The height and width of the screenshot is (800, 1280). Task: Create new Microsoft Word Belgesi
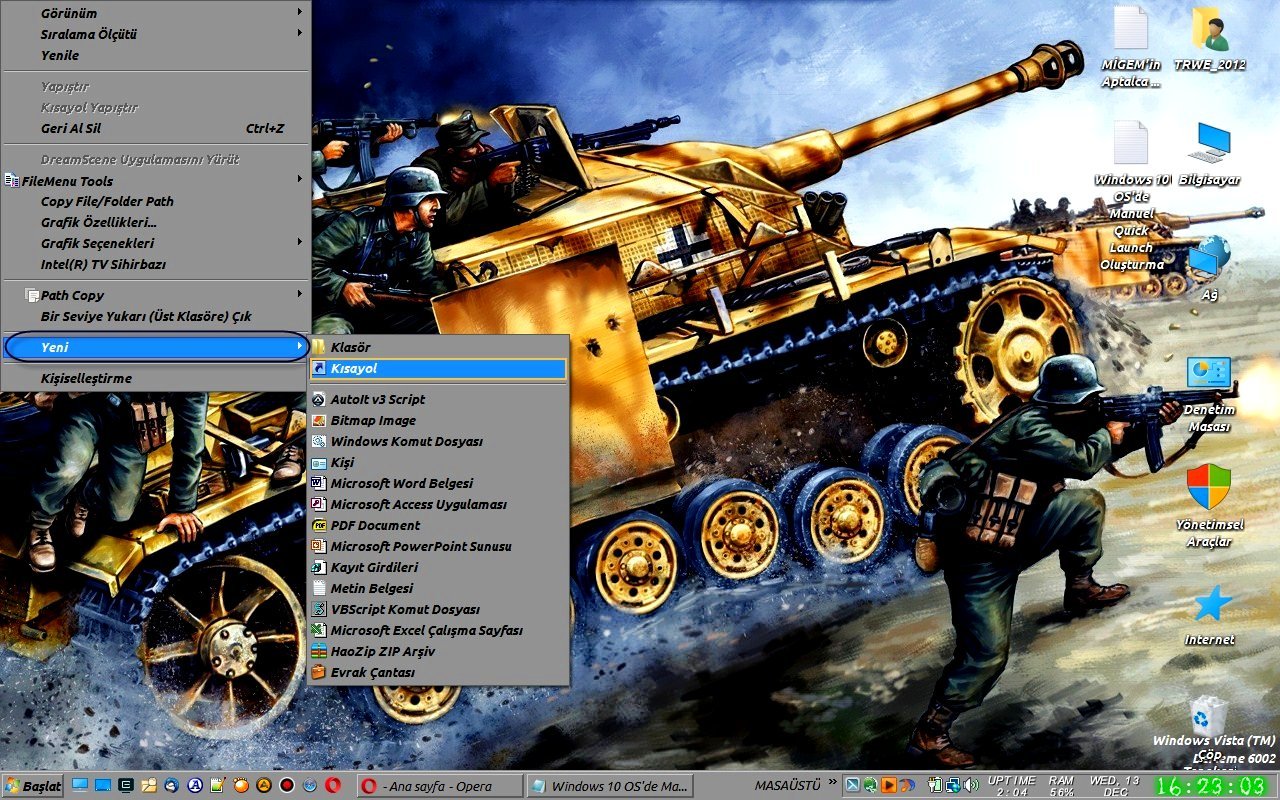439,483
